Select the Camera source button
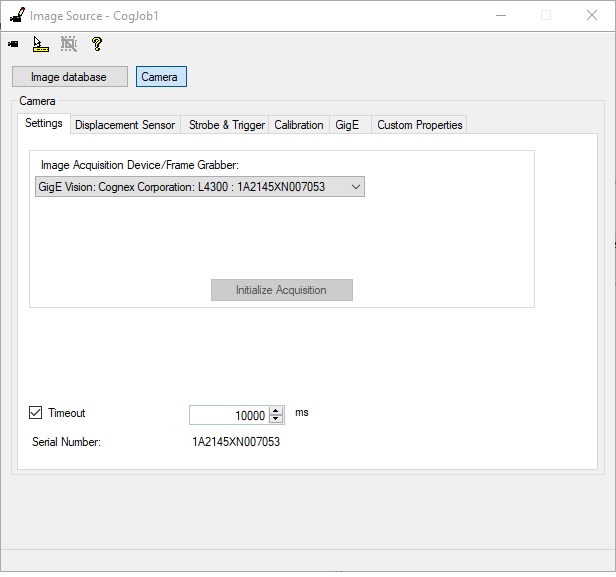The image size is (616, 577). (x=161, y=77)
